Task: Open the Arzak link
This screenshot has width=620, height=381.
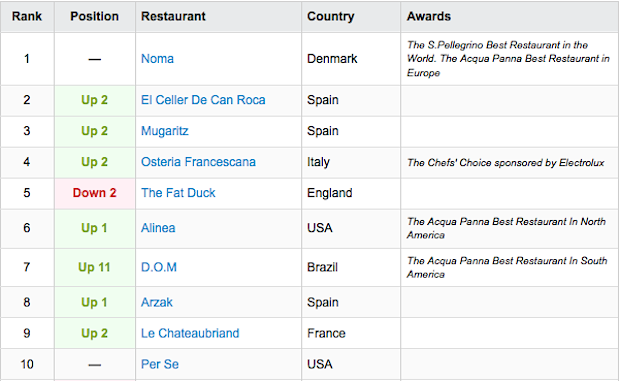Action: coord(157,302)
